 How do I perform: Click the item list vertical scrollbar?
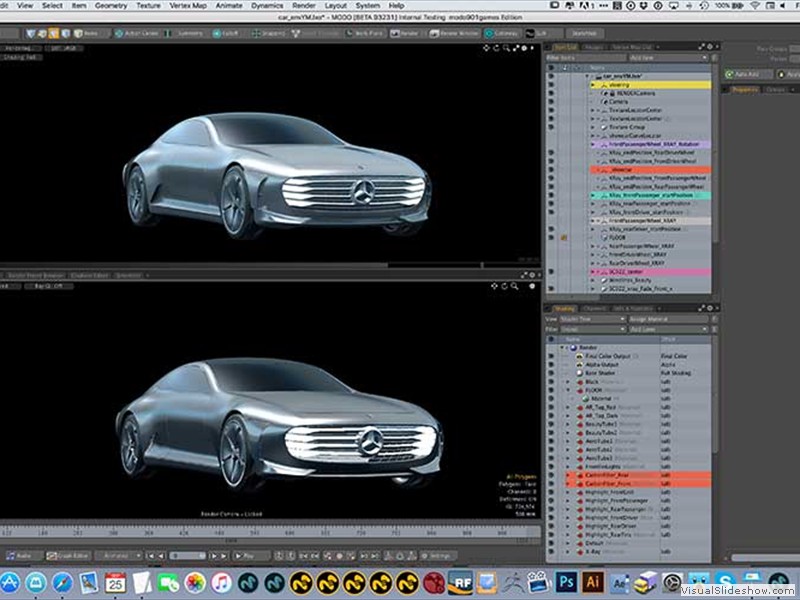click(715, 153)
